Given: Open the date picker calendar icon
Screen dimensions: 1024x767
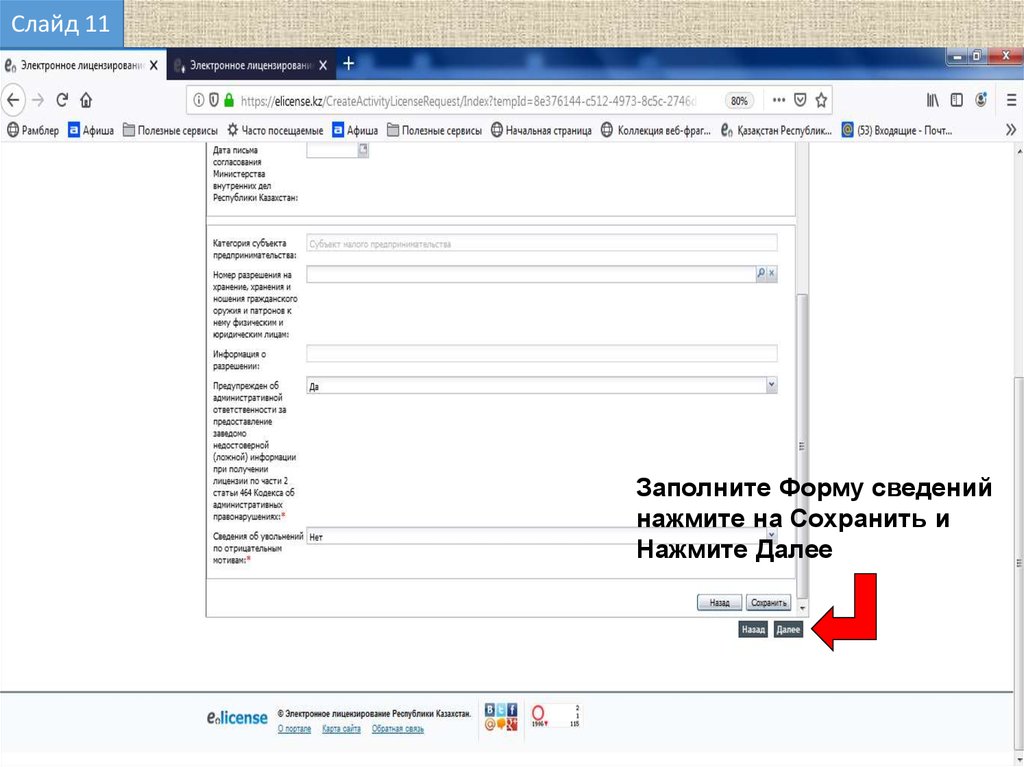Looking at the screenshot, I should pyautogui.click(x=363, y=149).
